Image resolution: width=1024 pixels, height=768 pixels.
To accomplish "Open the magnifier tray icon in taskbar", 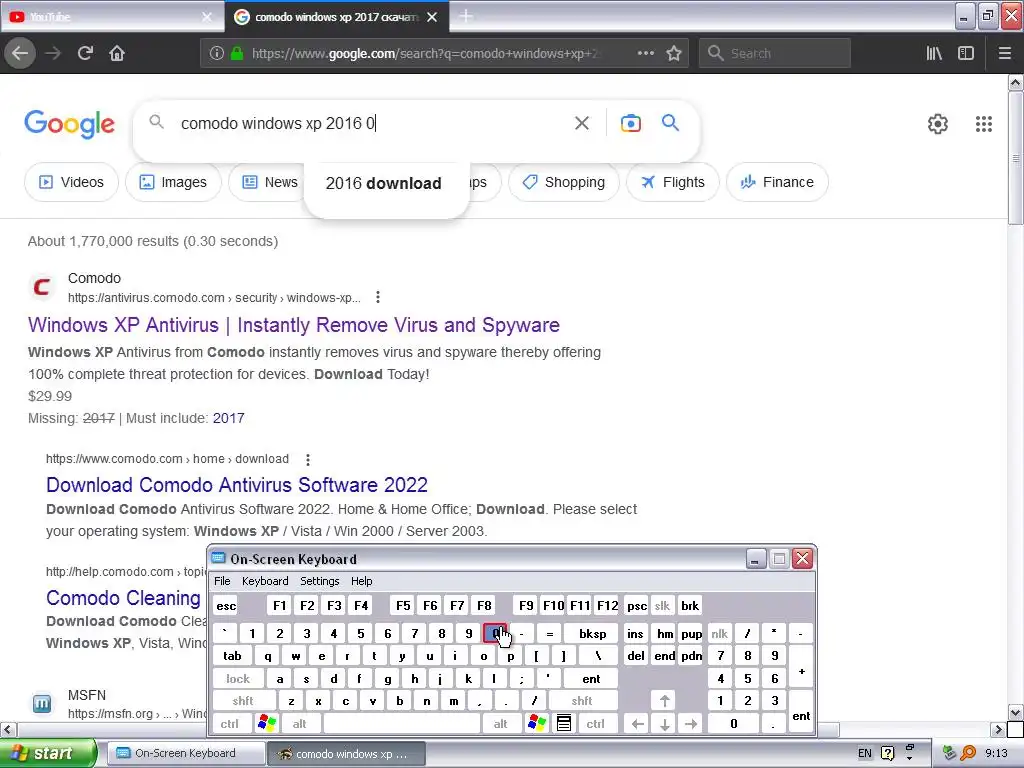I will coord(968,754).
